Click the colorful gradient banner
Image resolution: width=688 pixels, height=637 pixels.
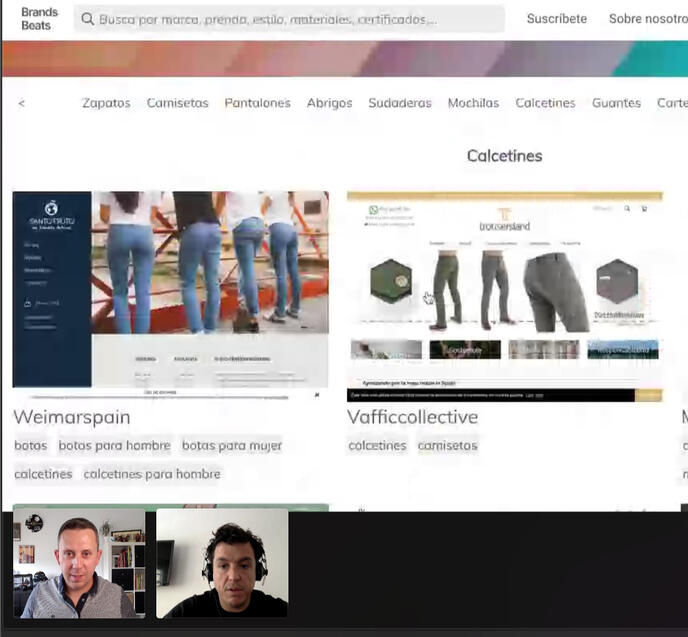click(345, 59)
